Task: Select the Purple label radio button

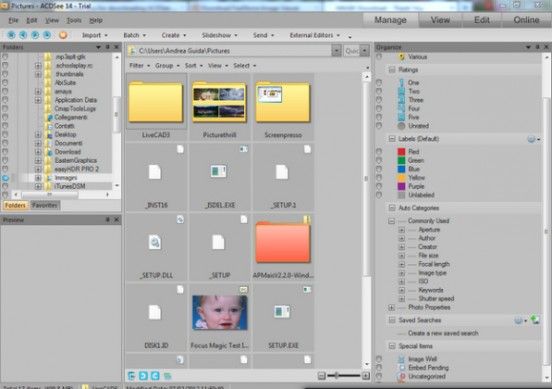Action: pyautogui.click(x=379, y=186)
